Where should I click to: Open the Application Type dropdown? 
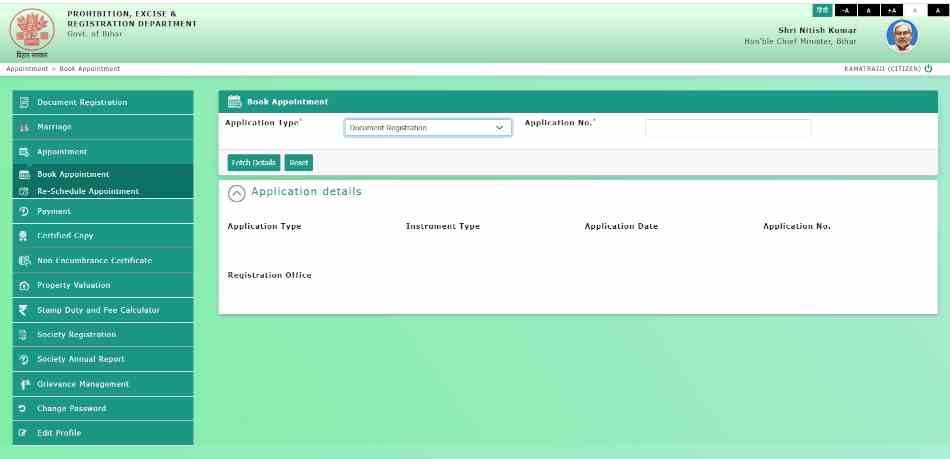pyautogui.click(x=428, y=128)
